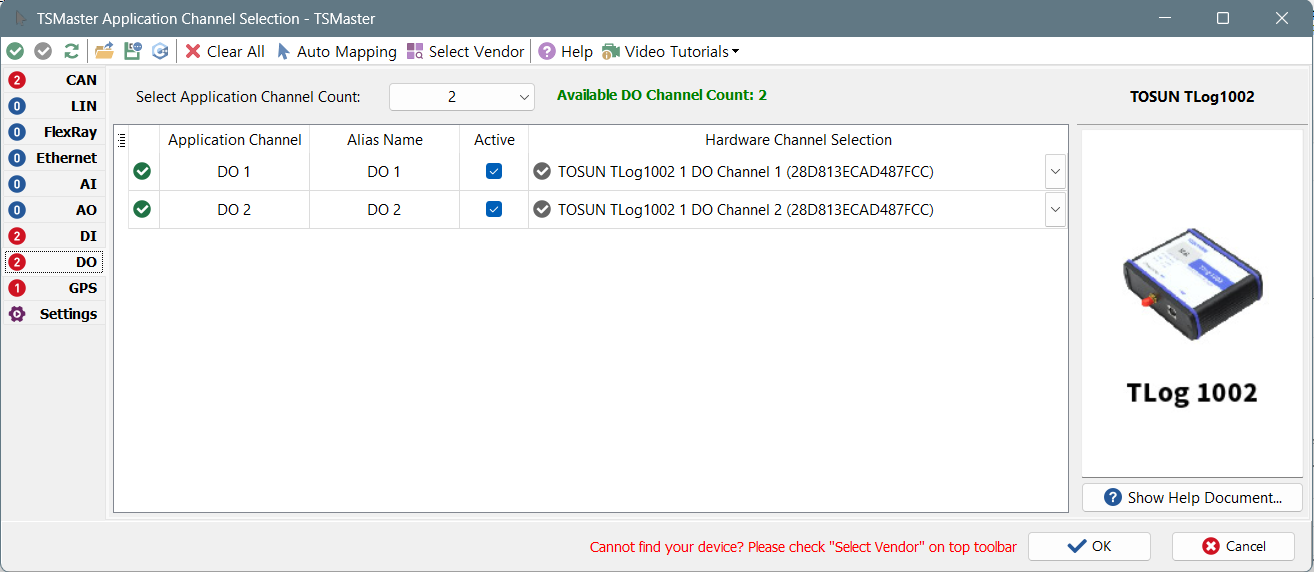Click the Alias Name cell DO 1
The width and height of the screenshot is (1314, 572).
coord(385,172)
